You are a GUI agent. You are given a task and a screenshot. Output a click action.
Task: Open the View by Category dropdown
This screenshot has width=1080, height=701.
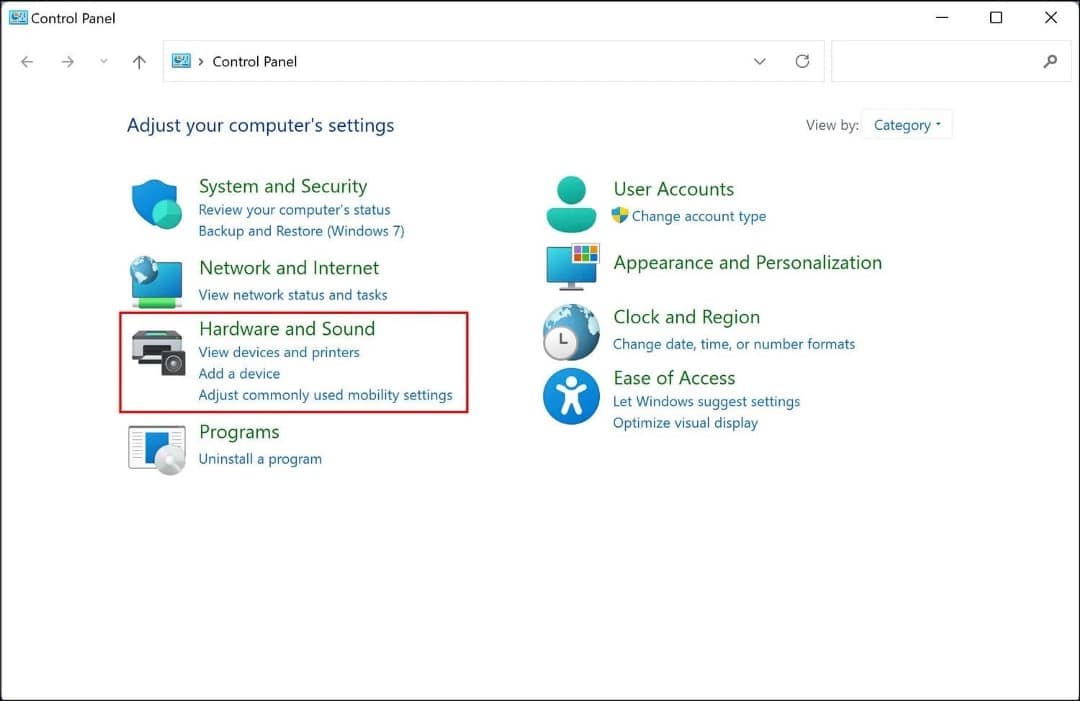pos(906,125)
